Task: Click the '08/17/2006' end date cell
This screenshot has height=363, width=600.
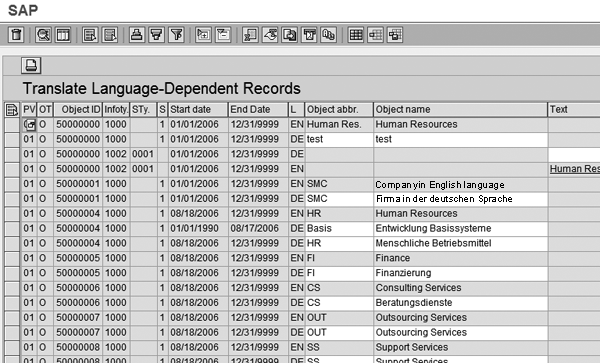Action: [258, 229]
